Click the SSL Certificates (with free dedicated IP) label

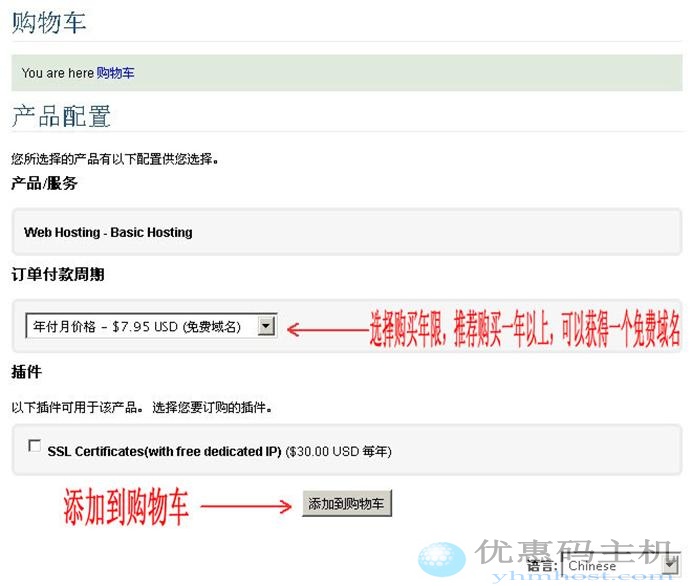165,451
